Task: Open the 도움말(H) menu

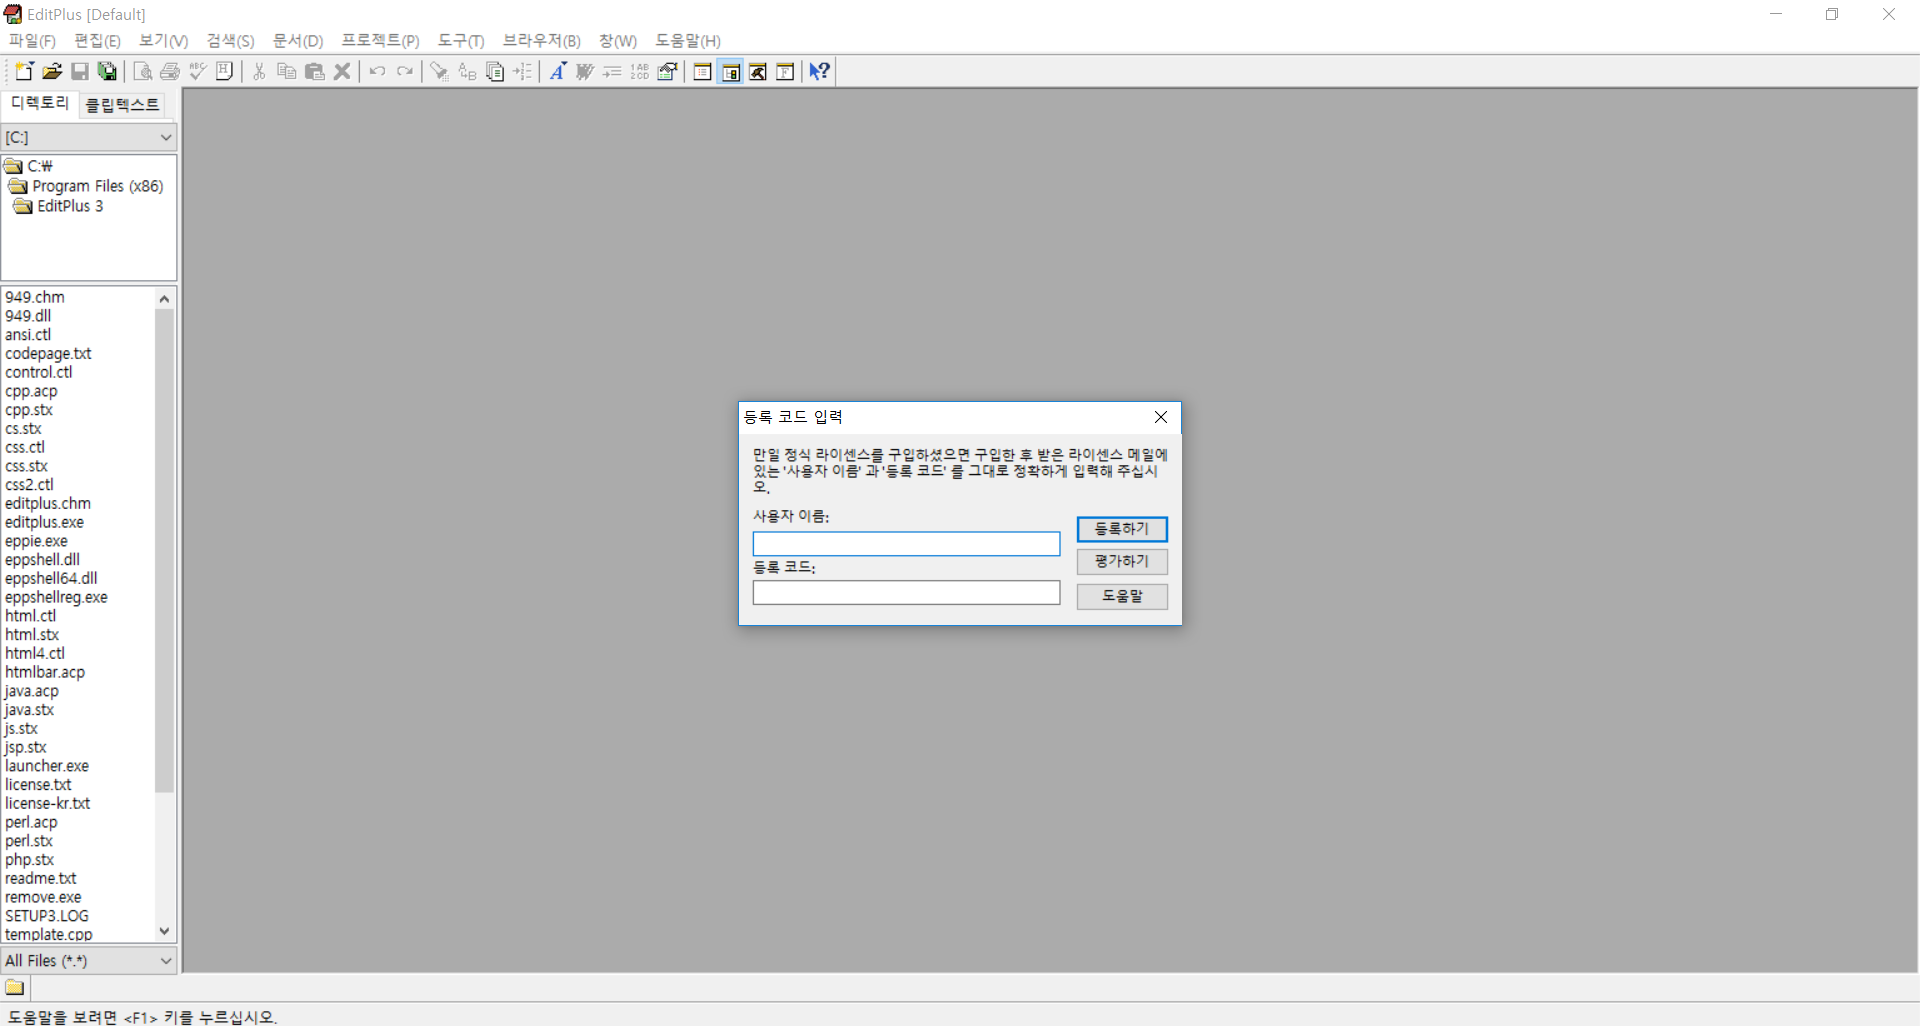Action: [687, 41]
